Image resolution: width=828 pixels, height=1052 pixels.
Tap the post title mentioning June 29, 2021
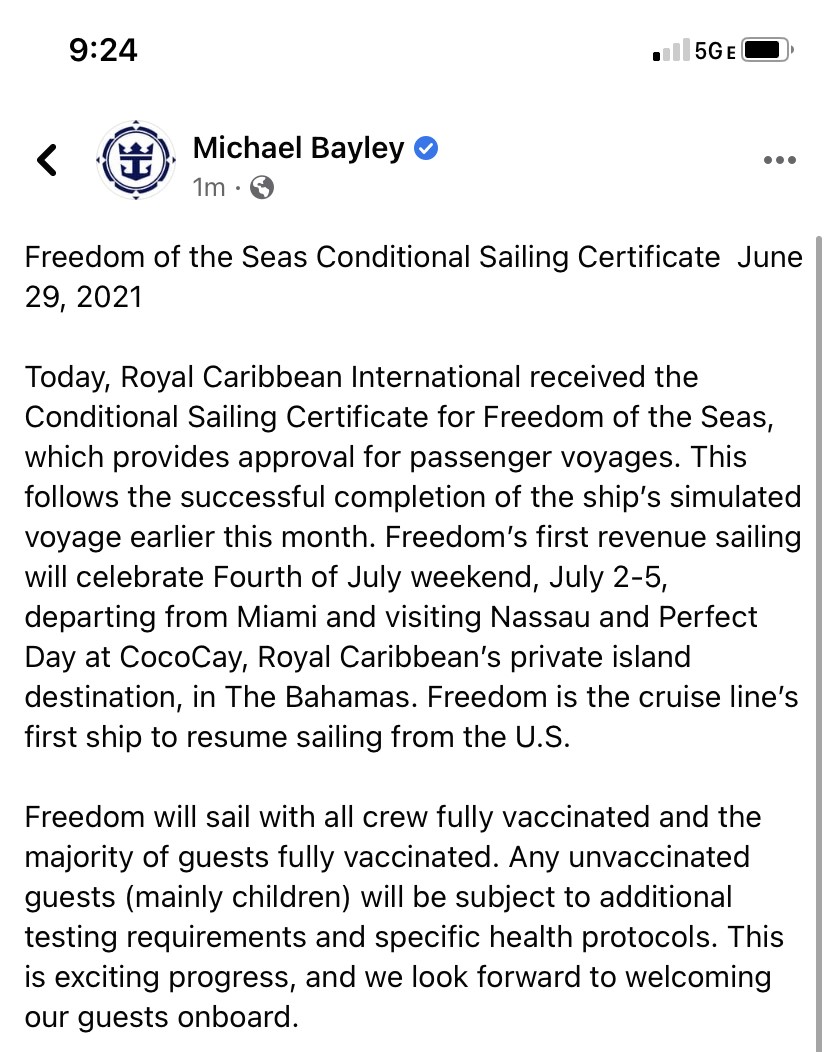pyautogui.click(x=413, y=276)
